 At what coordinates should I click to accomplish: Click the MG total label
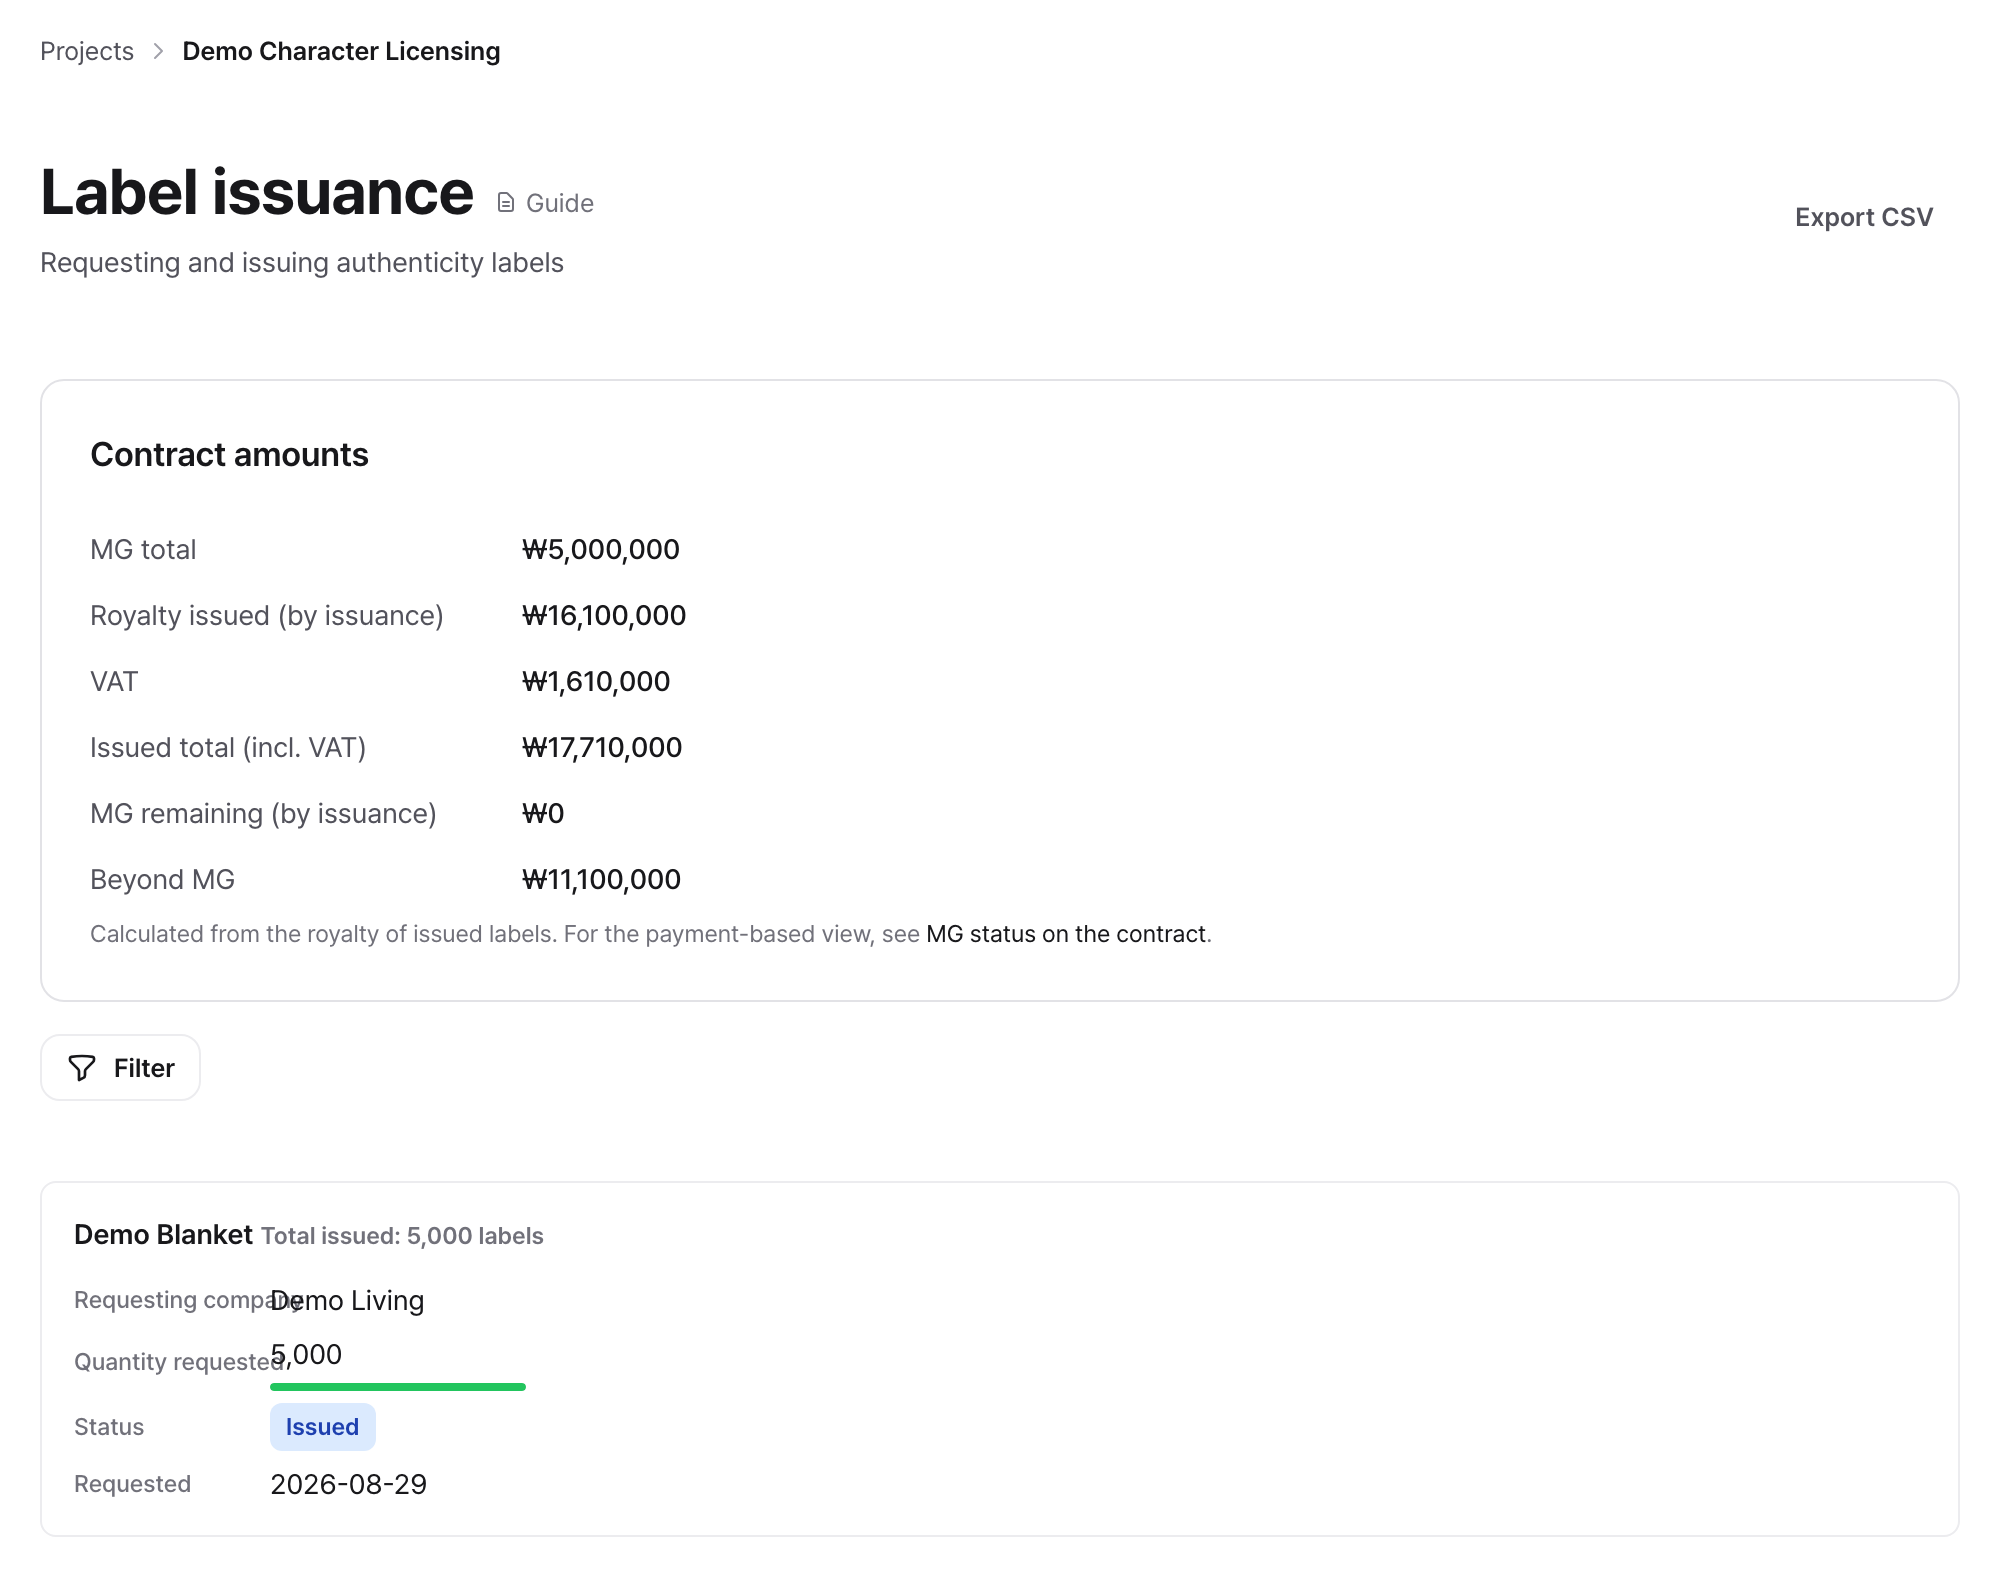(x=143, y=550)
